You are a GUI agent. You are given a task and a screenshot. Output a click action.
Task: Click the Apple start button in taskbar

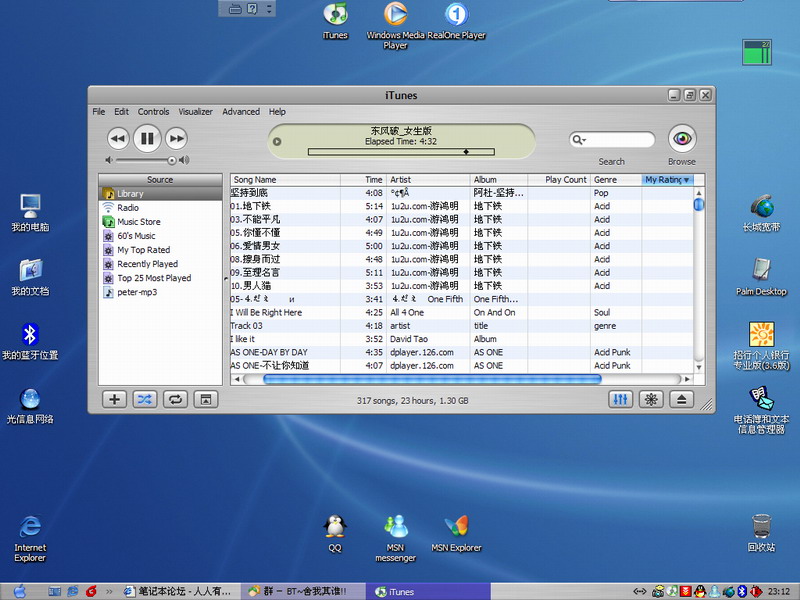coord(20,591)
